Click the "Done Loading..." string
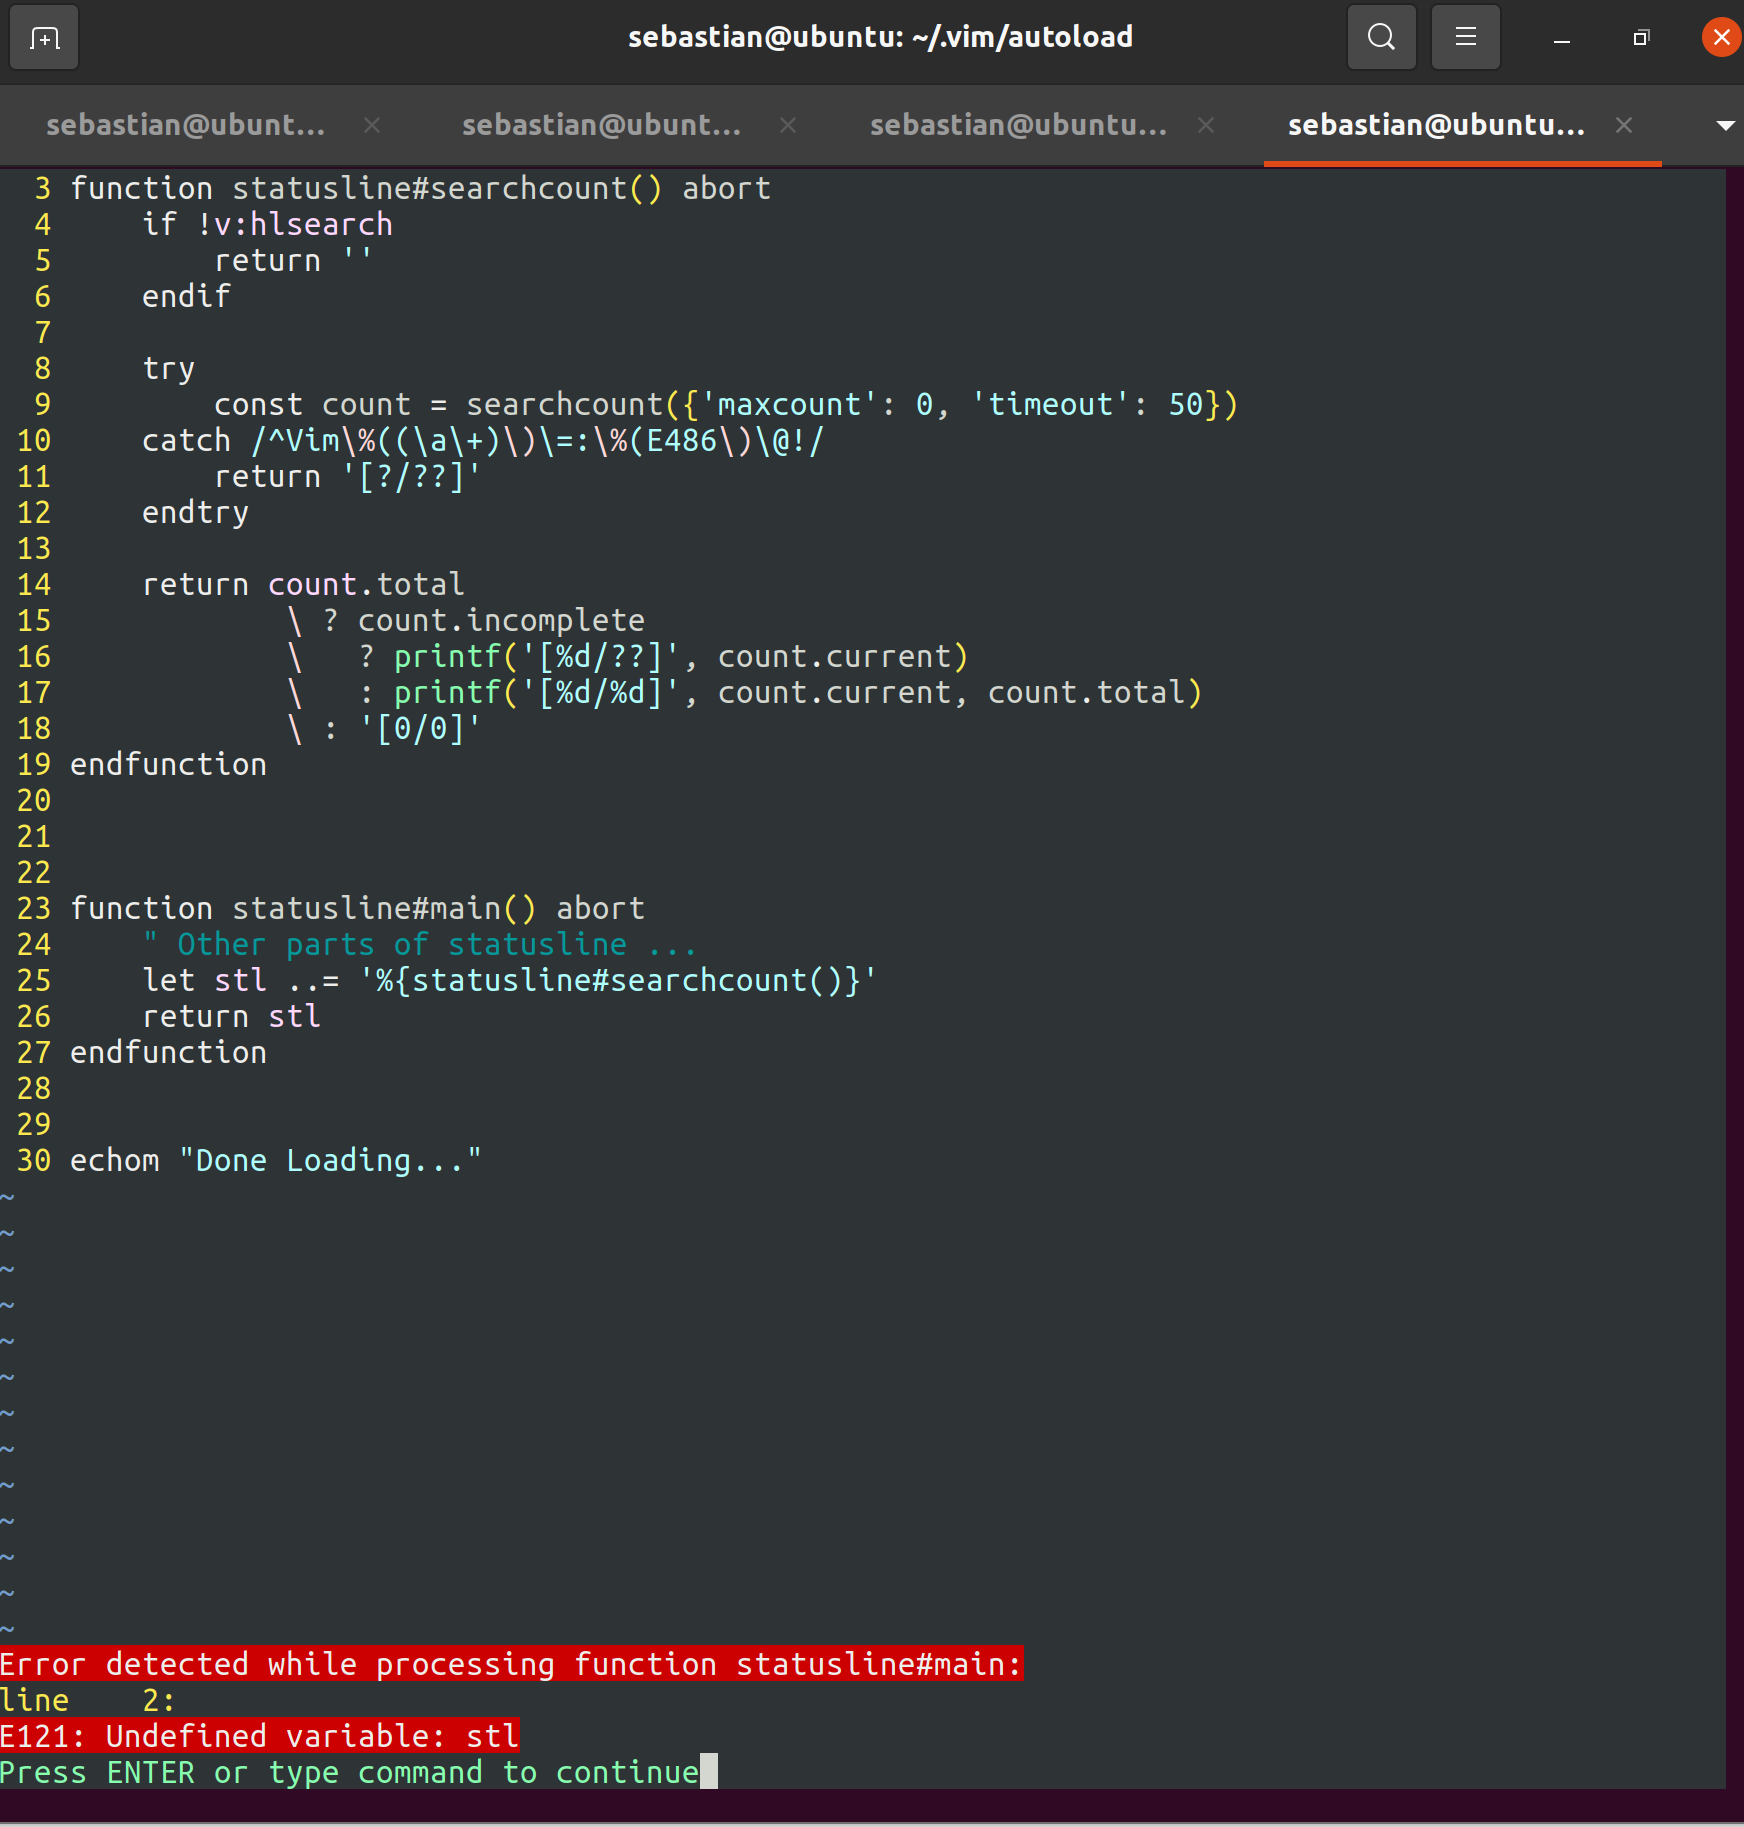Screen dimensions: 1744x1827 click(330, 1160)
